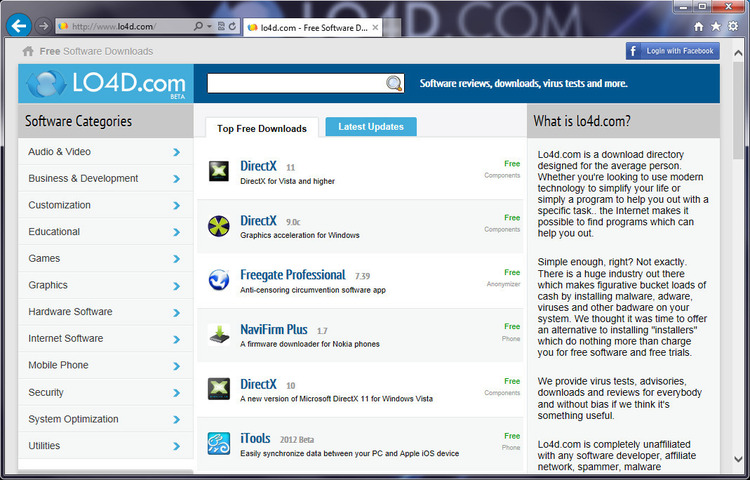Click the Games category label
This screenshot has height=480, width=750.
(x=44, y=258)
